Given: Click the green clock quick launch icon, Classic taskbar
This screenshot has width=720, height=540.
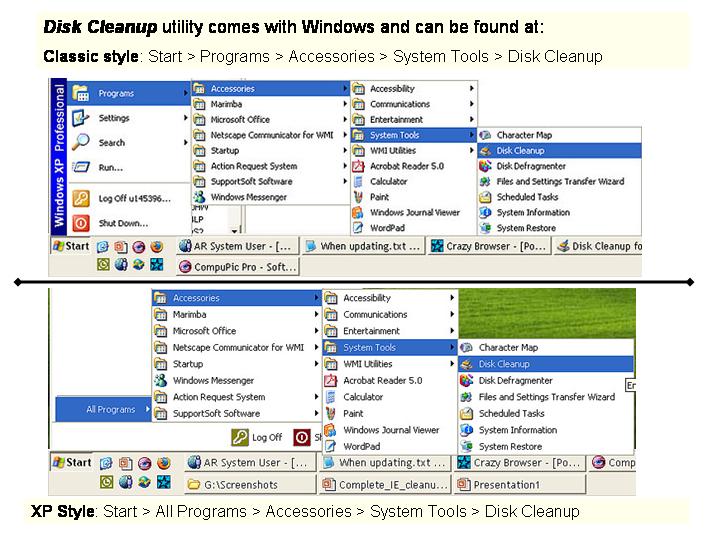Looking at the screenshot, I should 103,264.
